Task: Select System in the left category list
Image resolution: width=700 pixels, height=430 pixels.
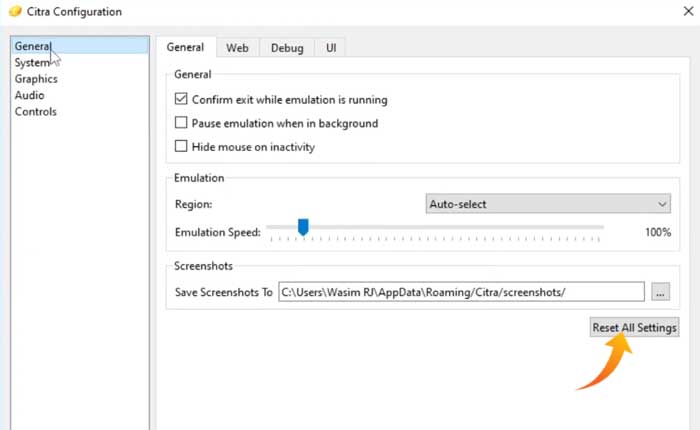Action: [32, 63]
